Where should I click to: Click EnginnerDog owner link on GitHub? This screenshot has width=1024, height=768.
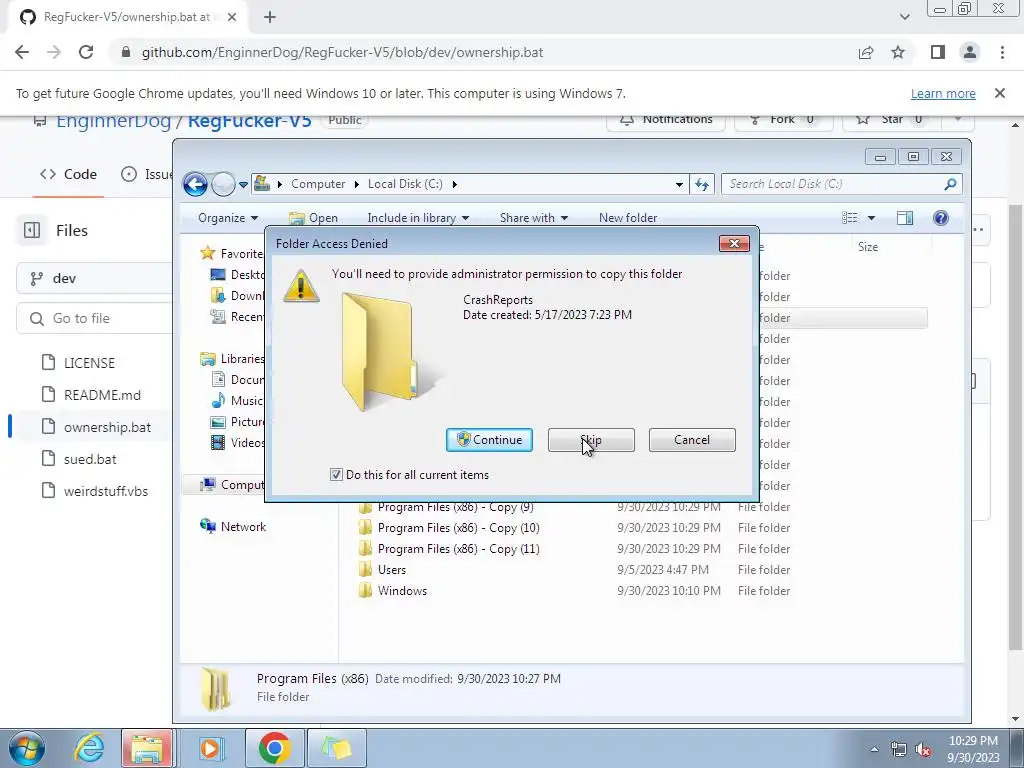[113, 120]
